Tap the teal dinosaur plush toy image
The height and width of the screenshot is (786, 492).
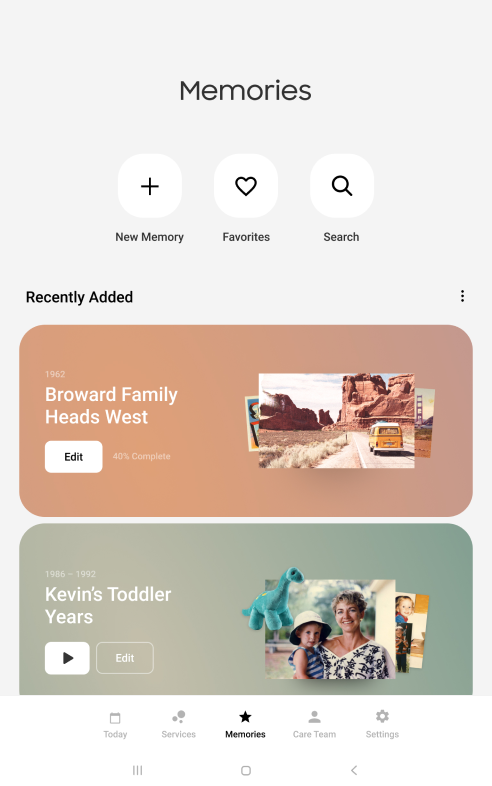click(273, 599)
